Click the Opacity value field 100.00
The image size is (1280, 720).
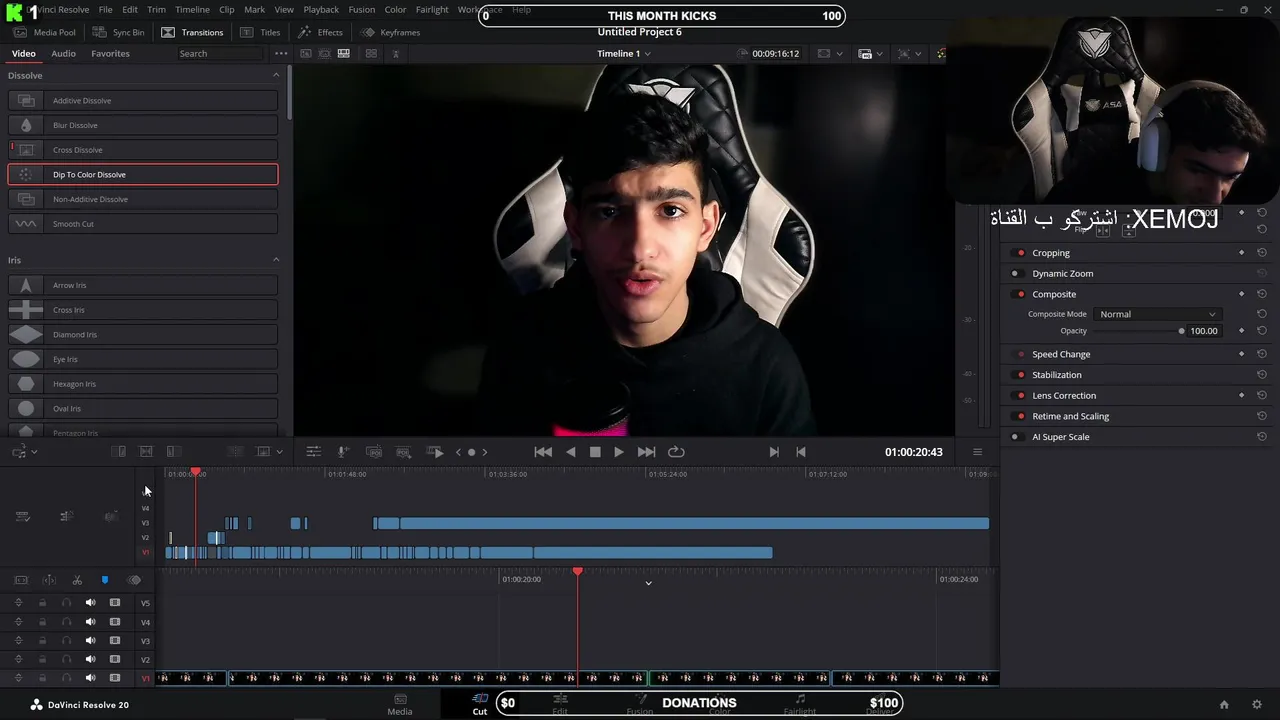[x=1204, y=331]
